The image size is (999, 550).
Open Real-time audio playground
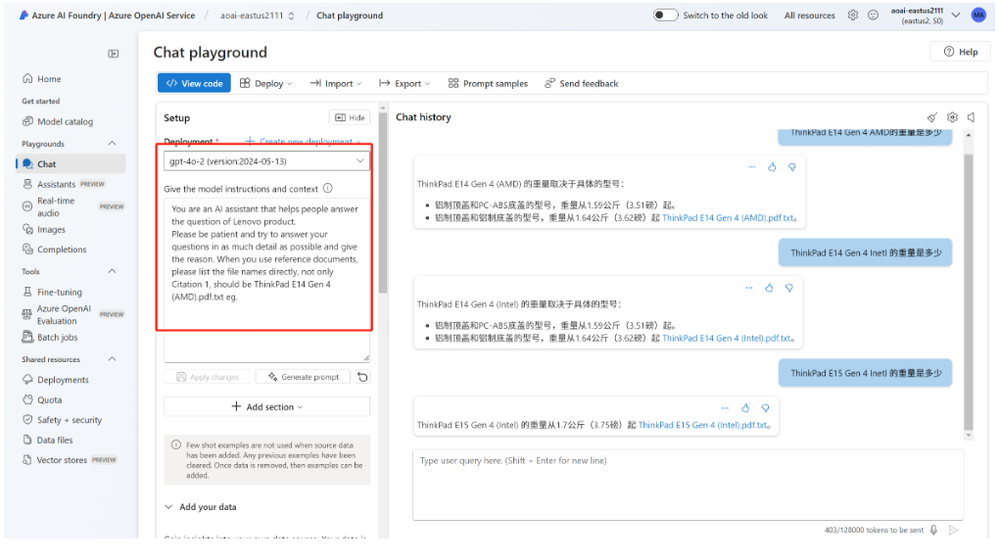click(73, 206)
